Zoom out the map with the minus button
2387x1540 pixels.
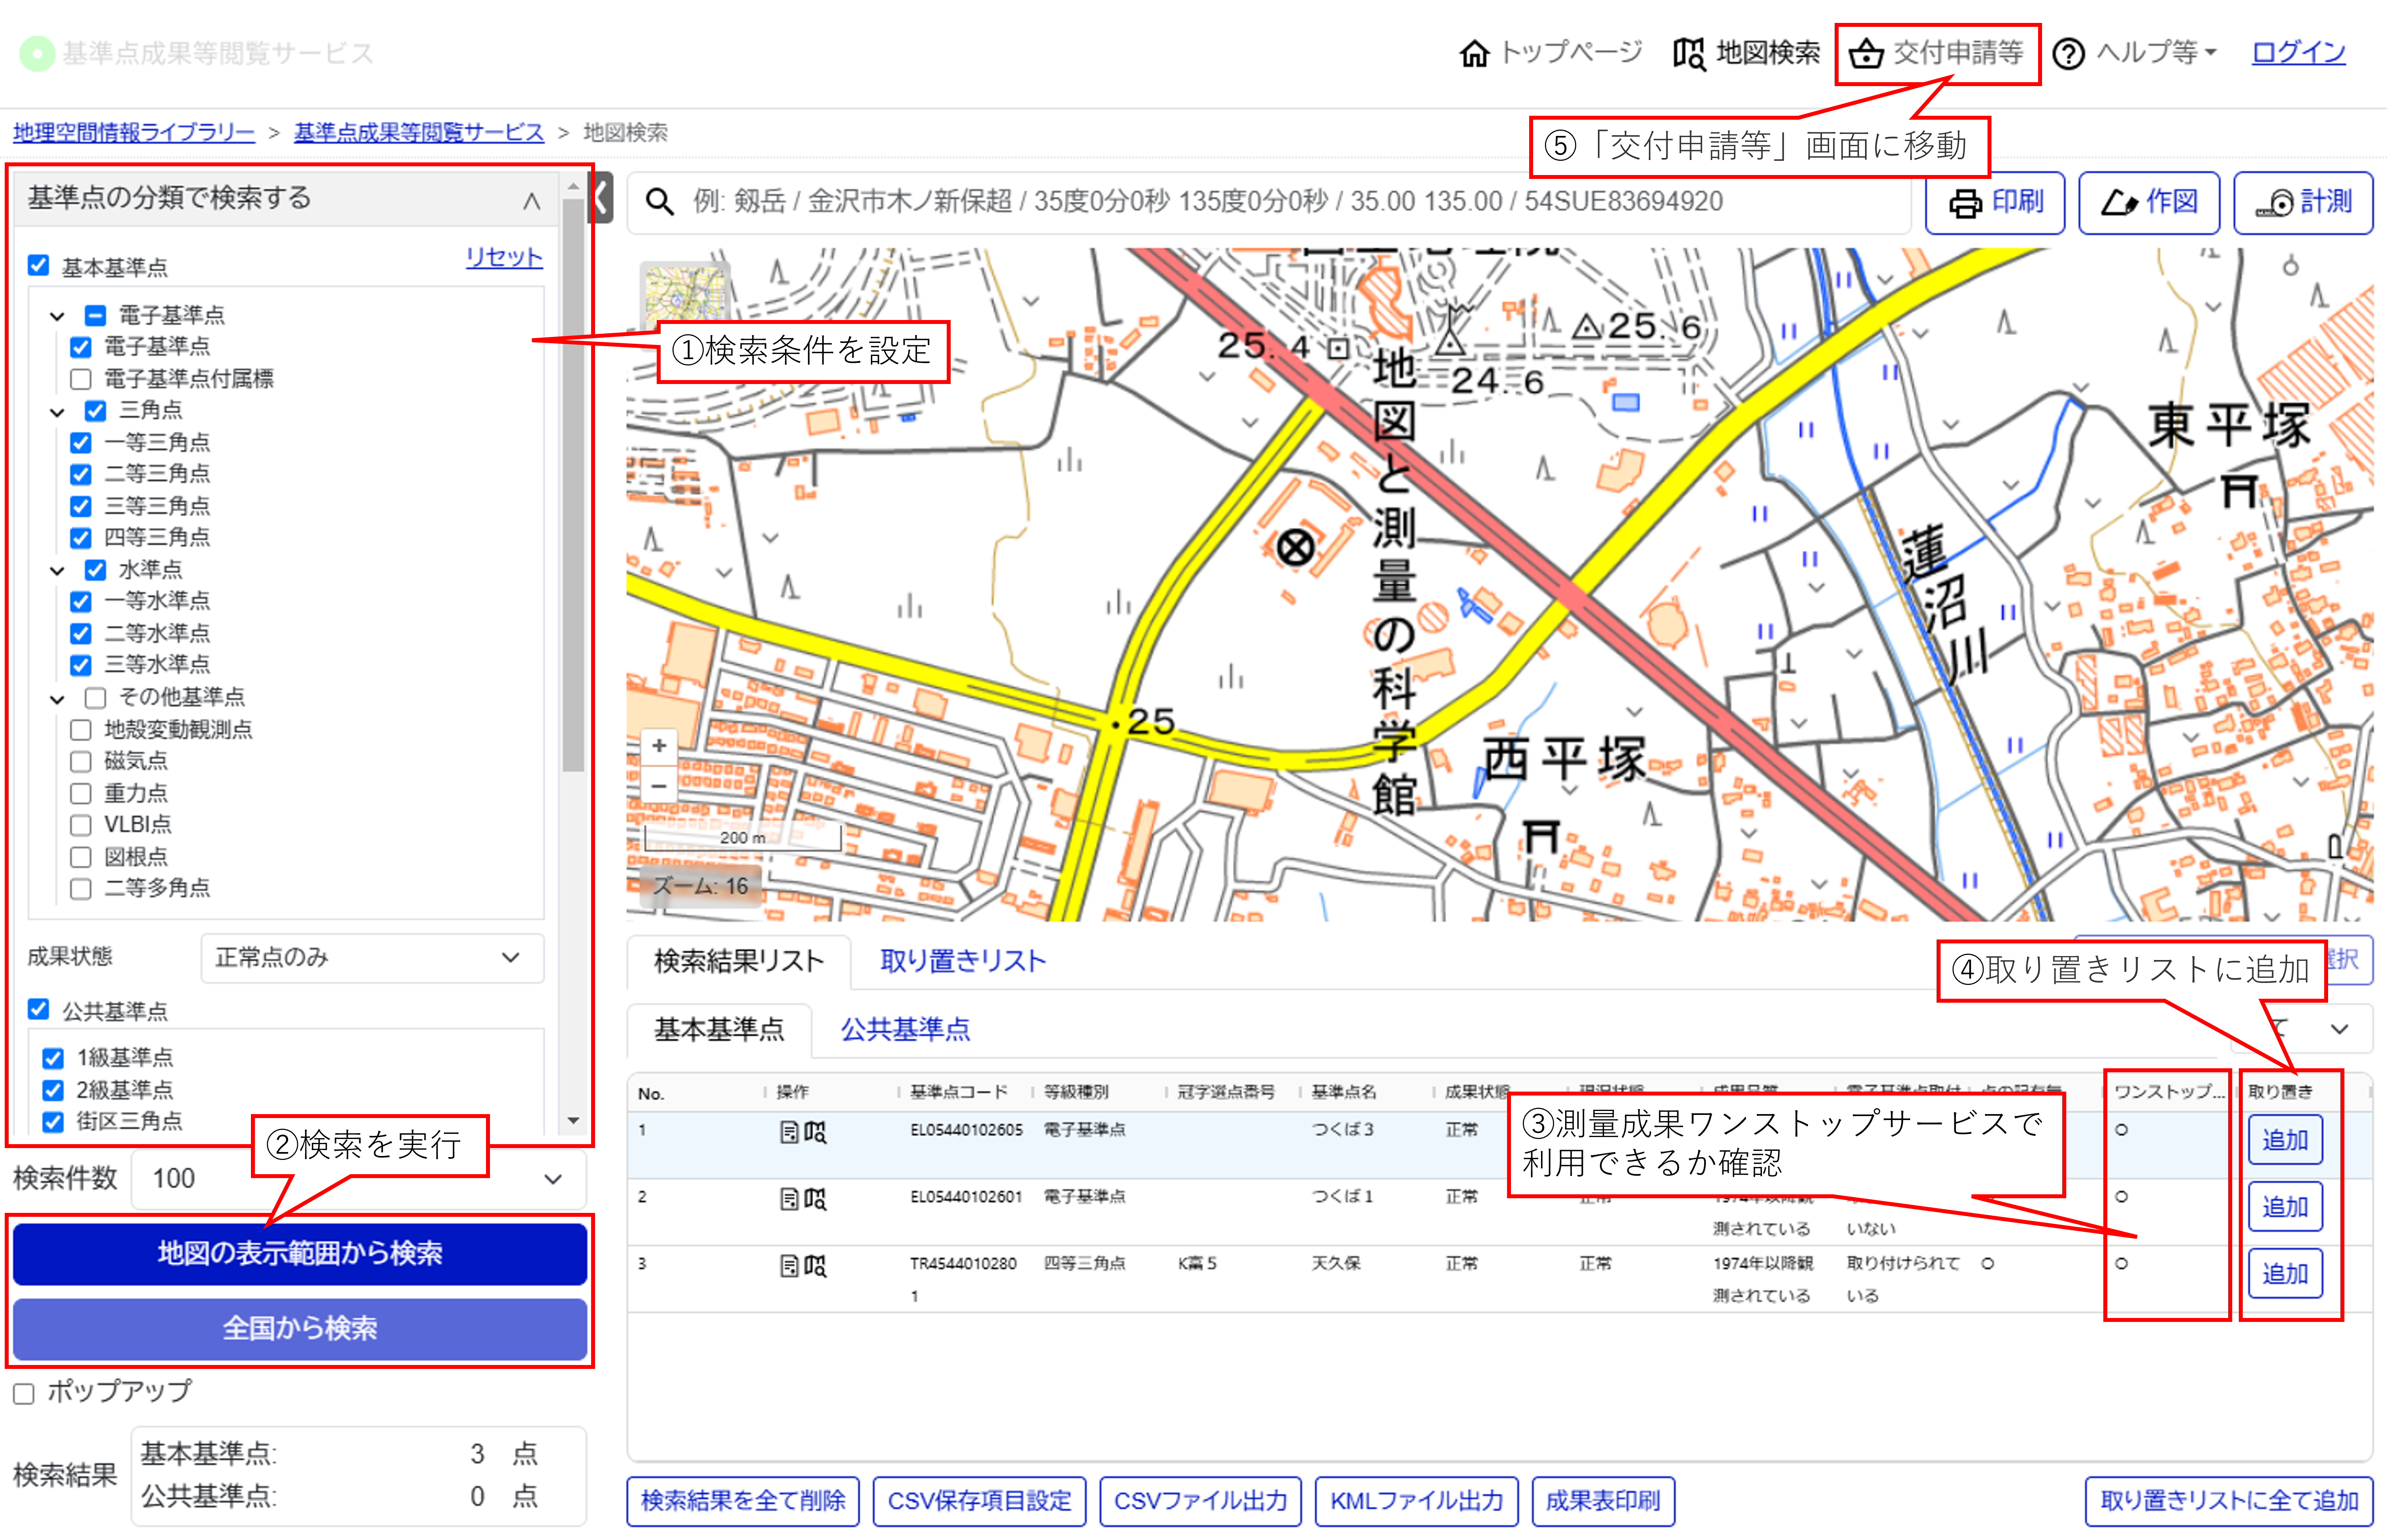pos(659,786)
